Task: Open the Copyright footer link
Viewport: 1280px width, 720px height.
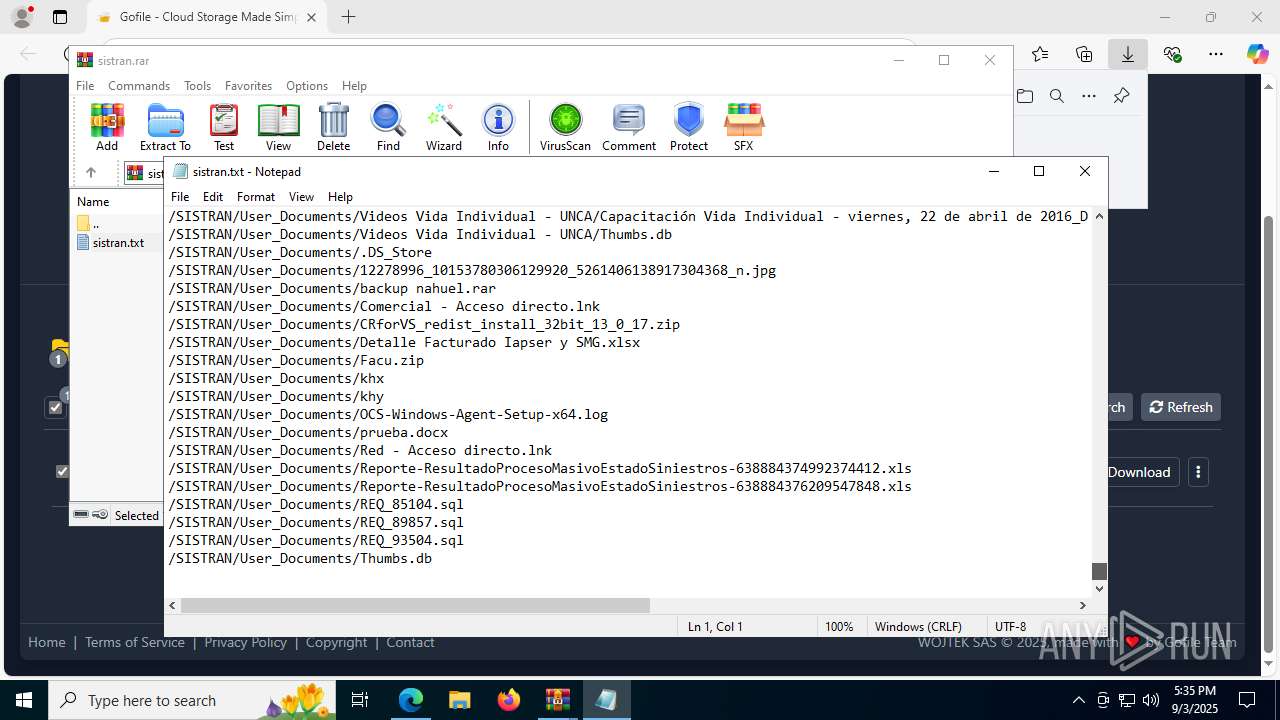Action: [337, 642]
